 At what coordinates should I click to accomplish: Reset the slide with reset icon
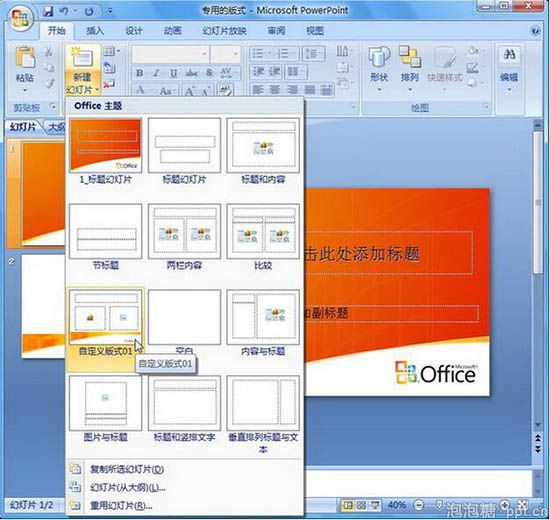click(x=109, y=68)
